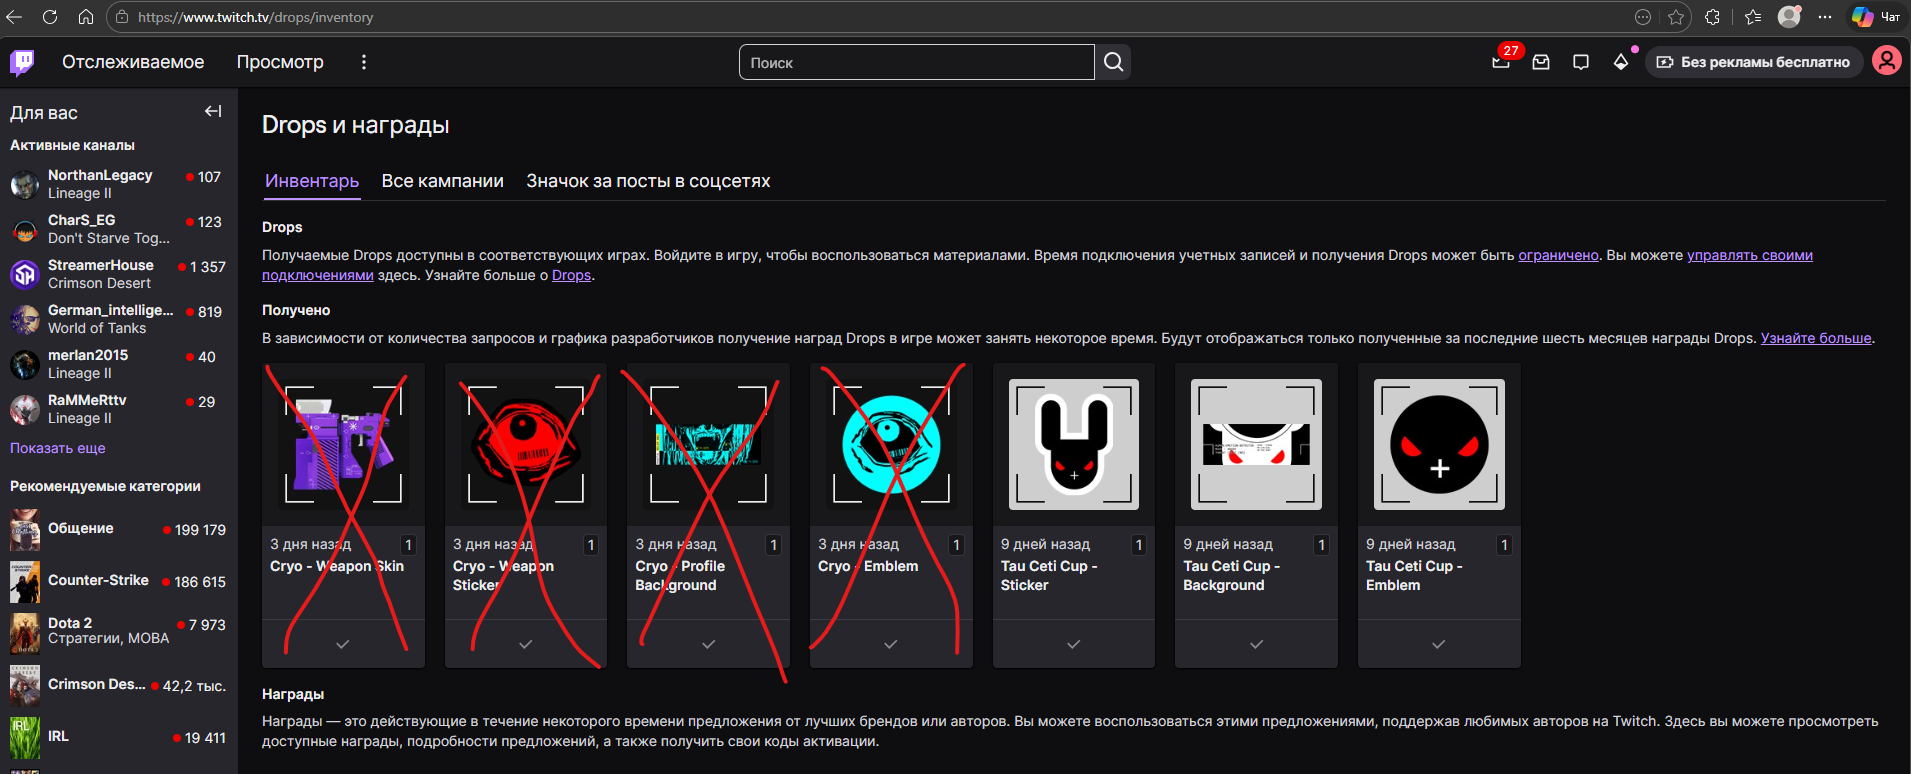Click the Bits gem icon
This screenshot has width=1911, height=774.
pyautogui.click(x=1621, y=62)
